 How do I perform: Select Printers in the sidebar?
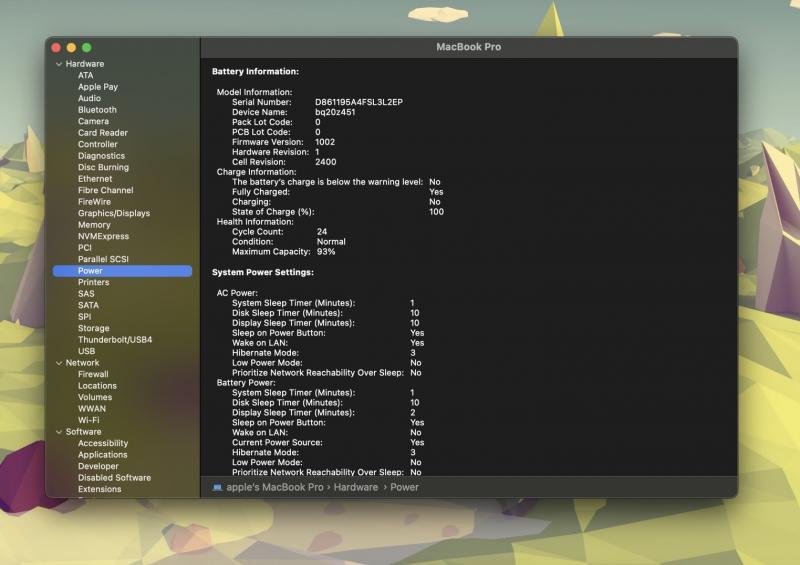pos(93,282)
